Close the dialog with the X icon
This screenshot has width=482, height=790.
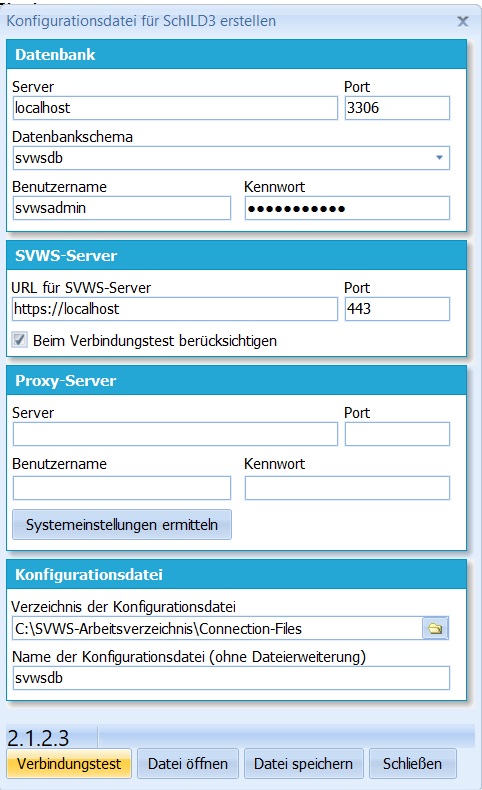coord(462,21)
